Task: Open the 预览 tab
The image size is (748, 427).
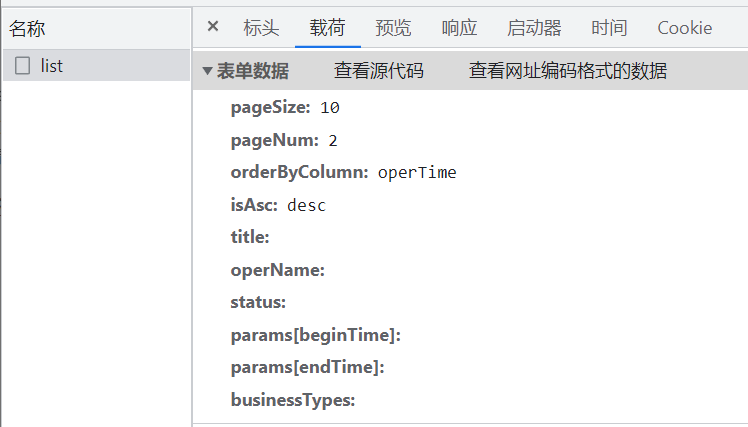Action: (x=393, y=28)
